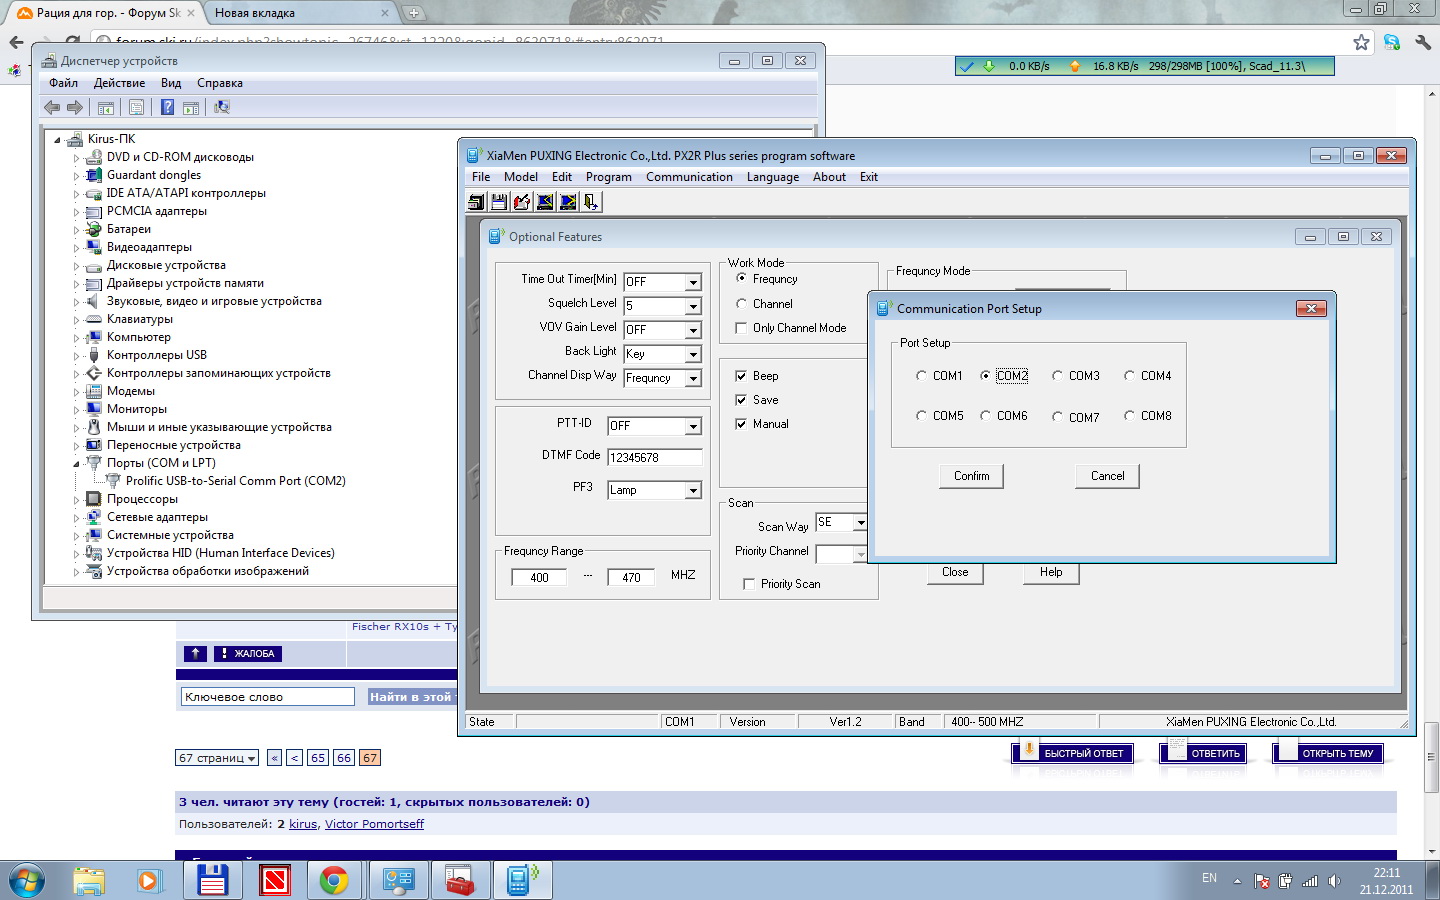Open the 67 страниц page dropdown
Screen dimensions: 1440x900
coord(217,758)
